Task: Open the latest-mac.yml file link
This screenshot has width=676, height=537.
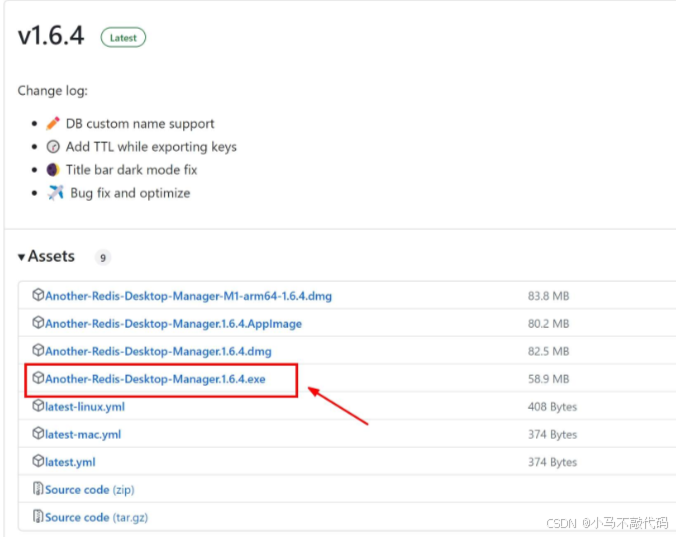Action: coord(83,434)
